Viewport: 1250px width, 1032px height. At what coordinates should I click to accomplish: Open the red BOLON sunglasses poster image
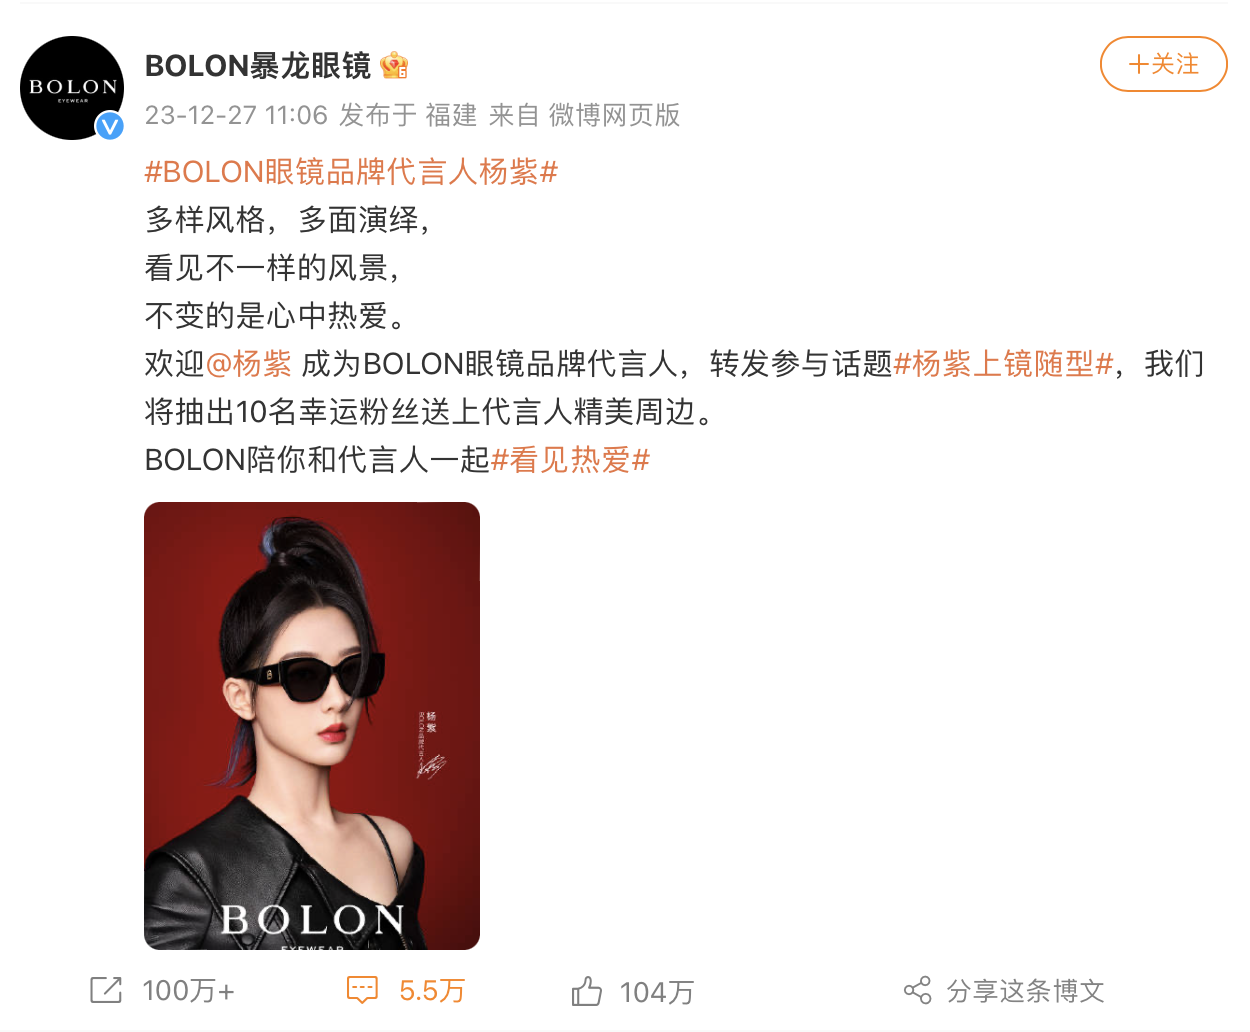(x=312, y=726)
